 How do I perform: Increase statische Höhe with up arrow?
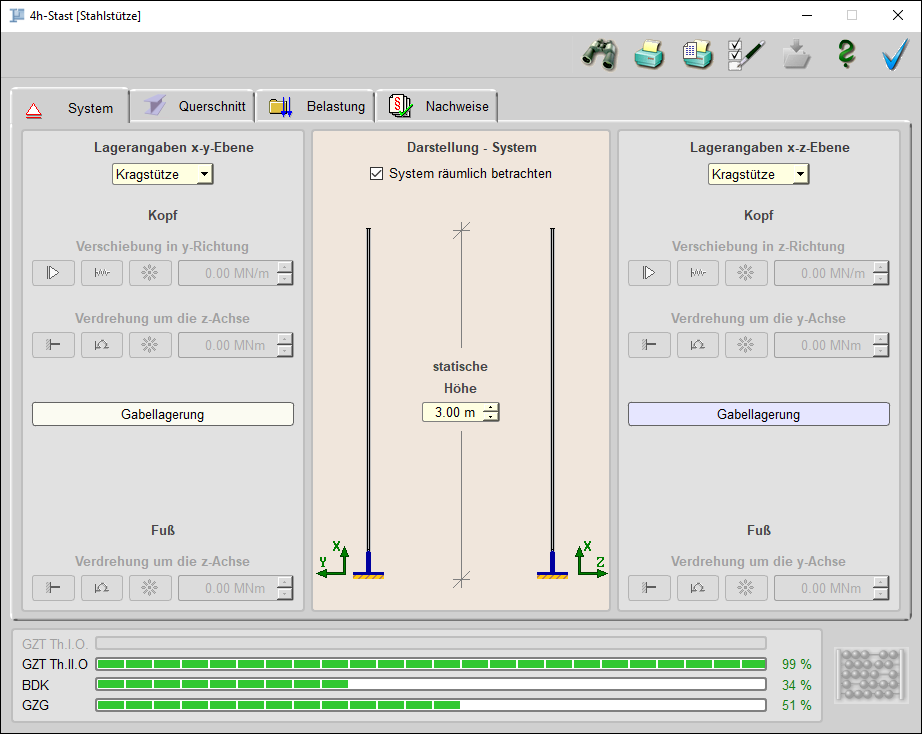point(490,407)
